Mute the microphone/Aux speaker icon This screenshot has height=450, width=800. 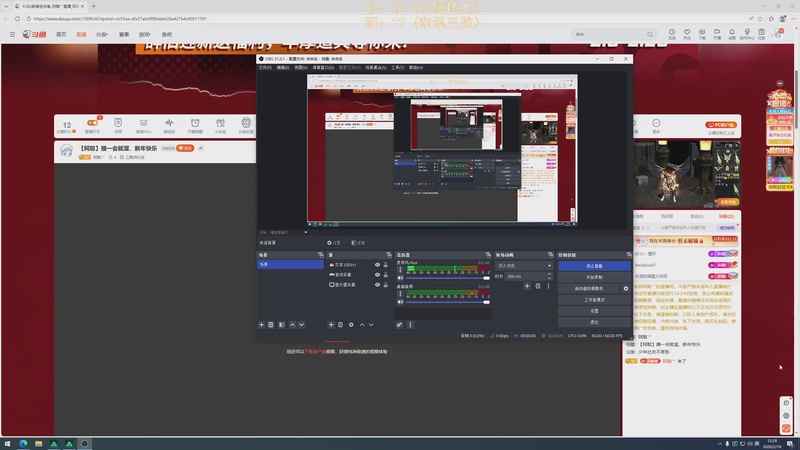(401, 278)
